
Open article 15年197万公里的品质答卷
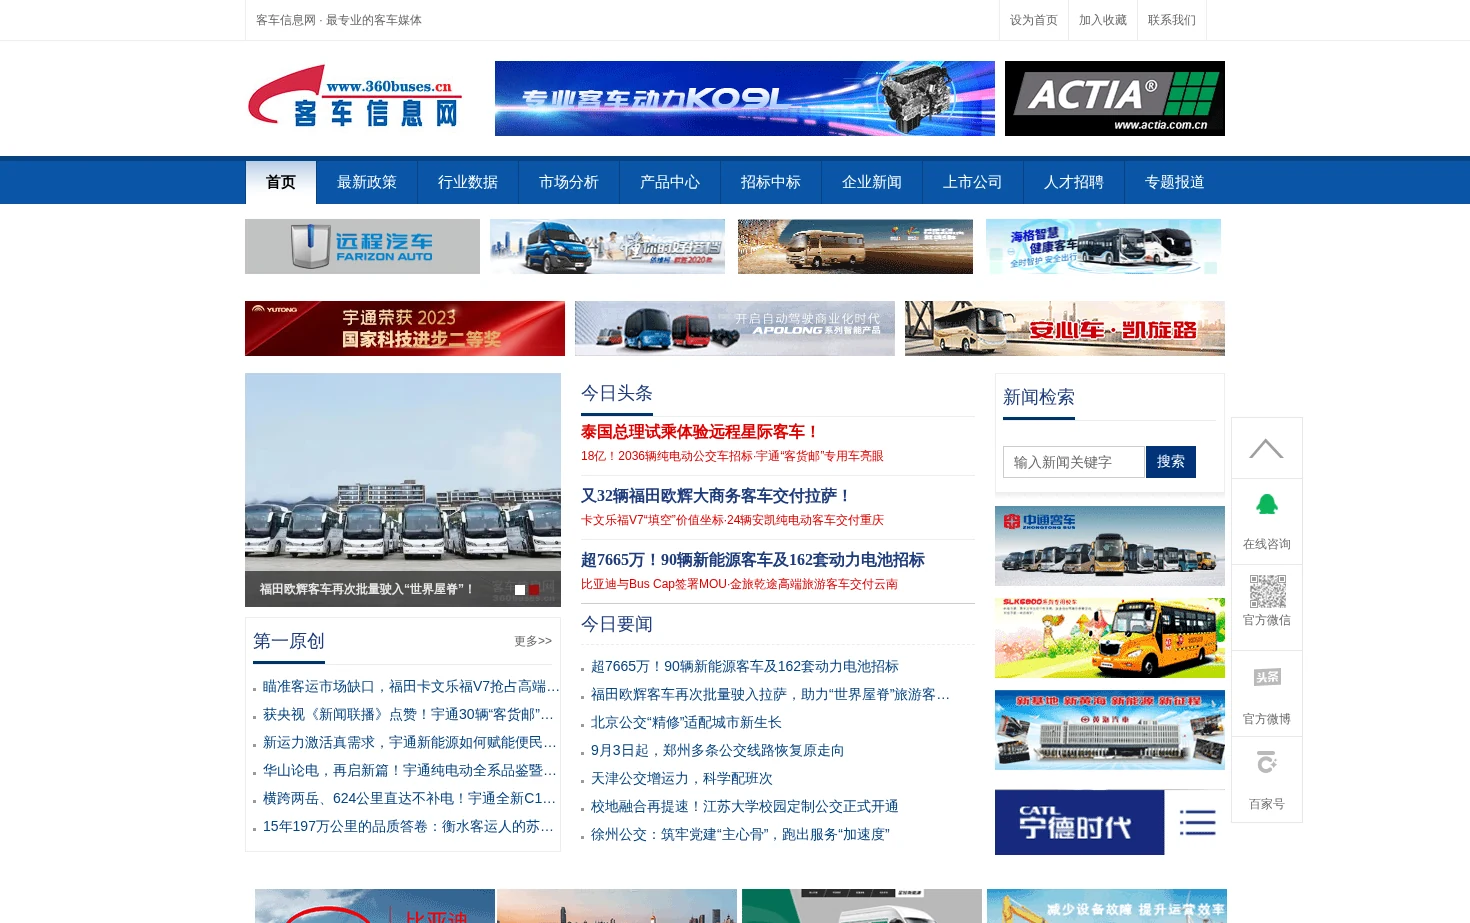click(x=408, y=826)
